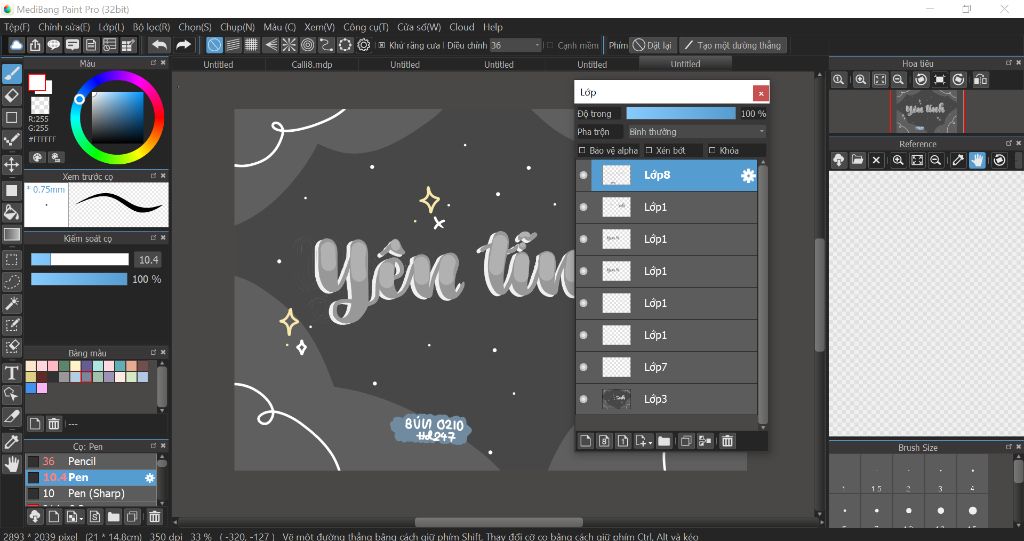Viewport: 1024px width, 541px height.
Task: Click the Redo arrow
Action: click(x=184, y=45)
